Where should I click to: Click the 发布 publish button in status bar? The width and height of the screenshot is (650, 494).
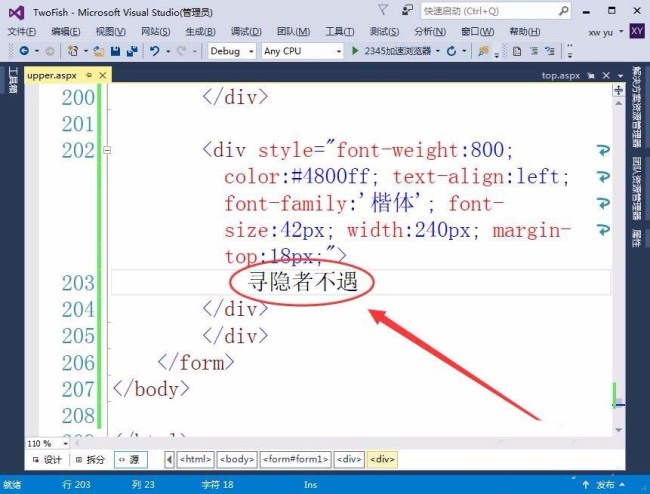point(604,484)
